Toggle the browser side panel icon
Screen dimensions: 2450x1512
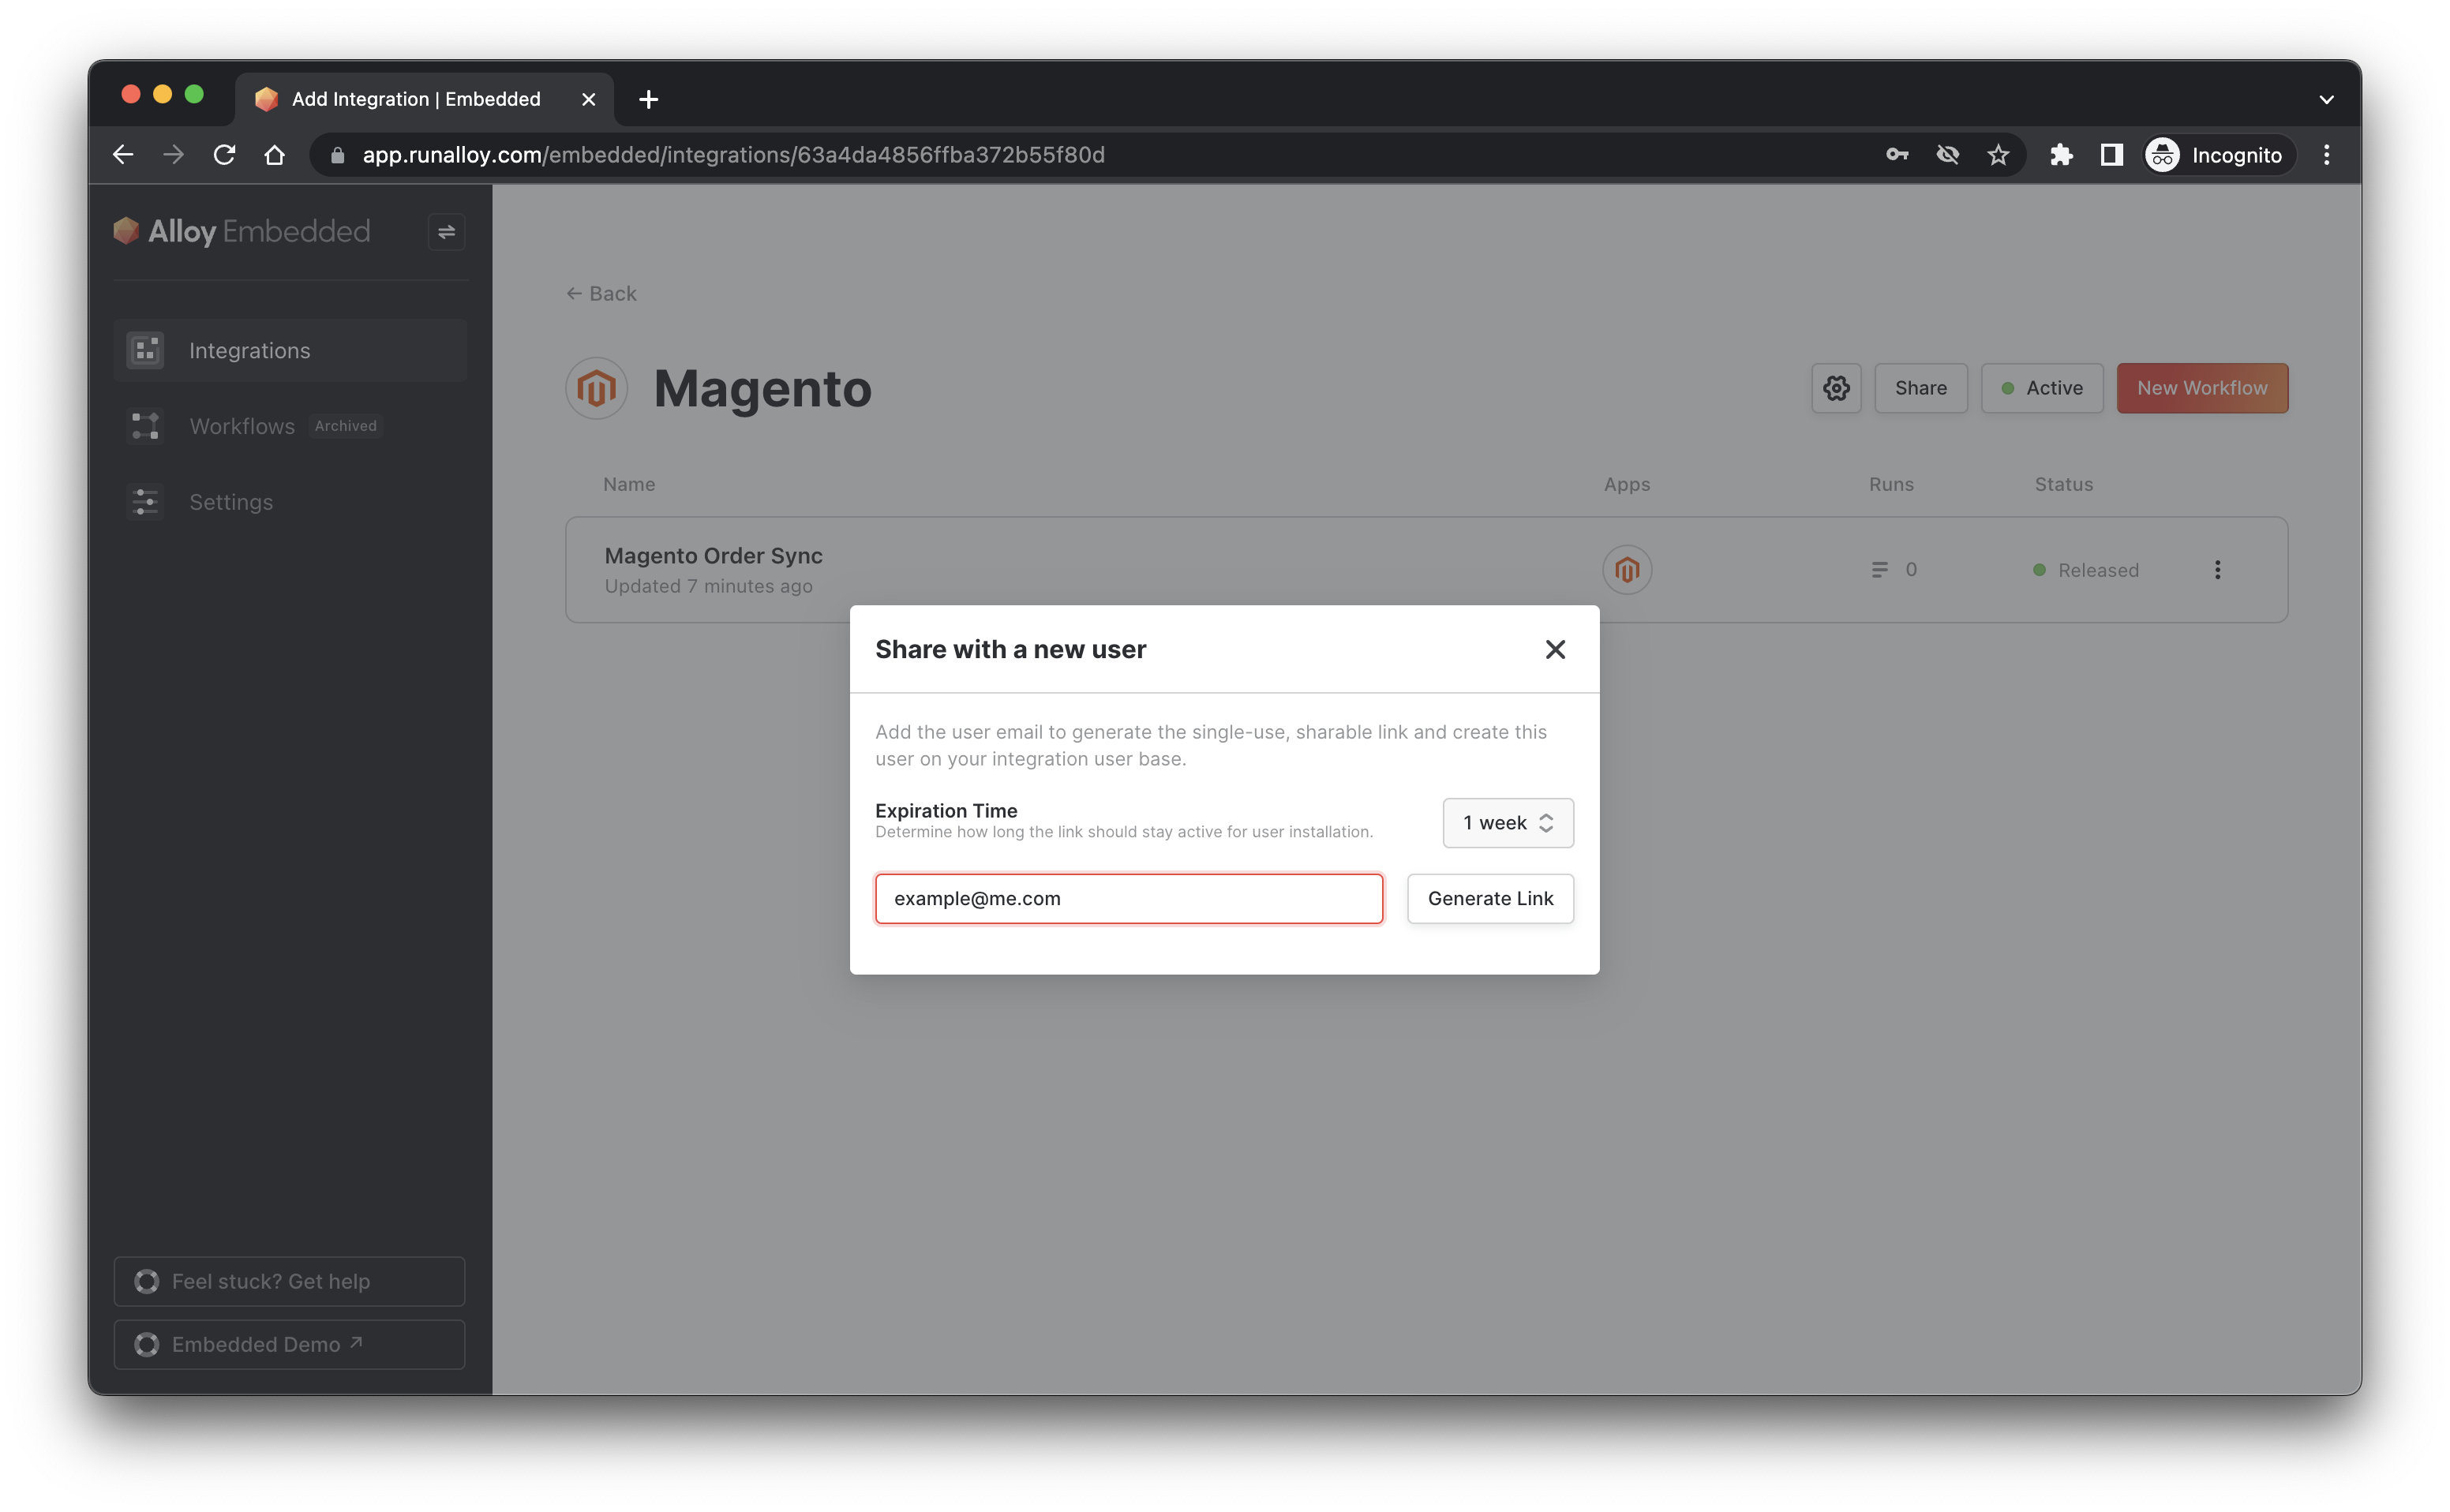(2111, 155)
